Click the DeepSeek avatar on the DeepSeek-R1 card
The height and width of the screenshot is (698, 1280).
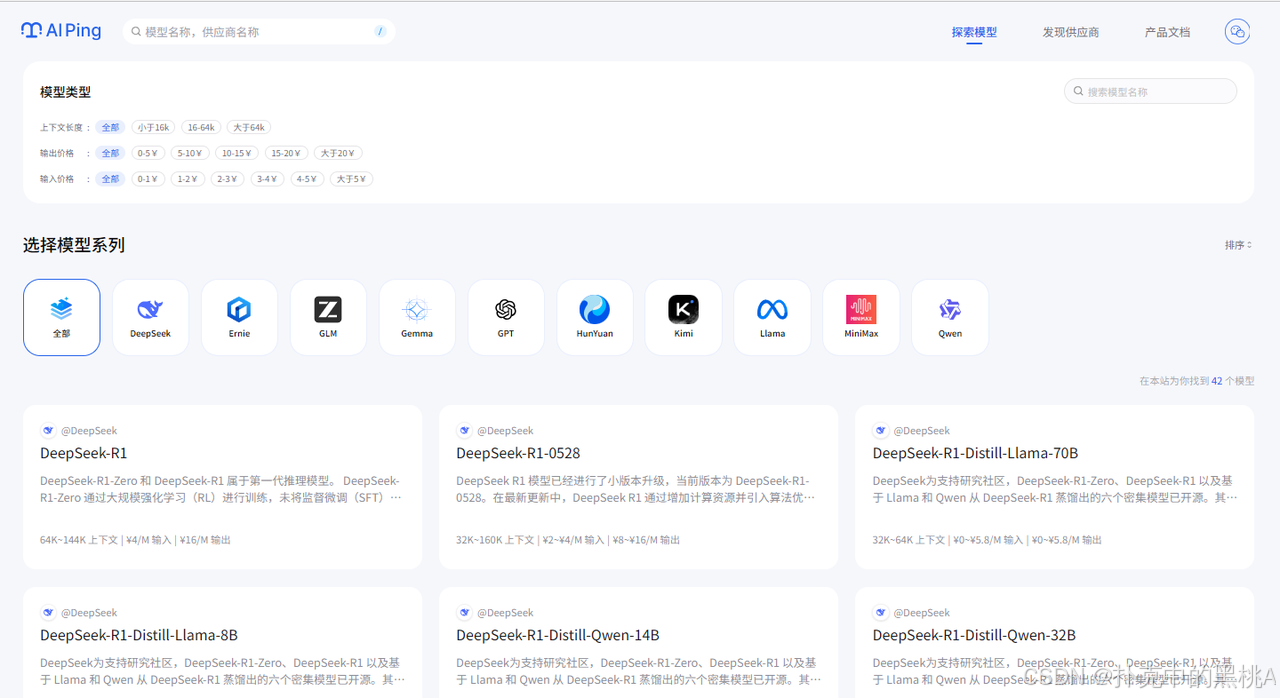tap(48, 431)
